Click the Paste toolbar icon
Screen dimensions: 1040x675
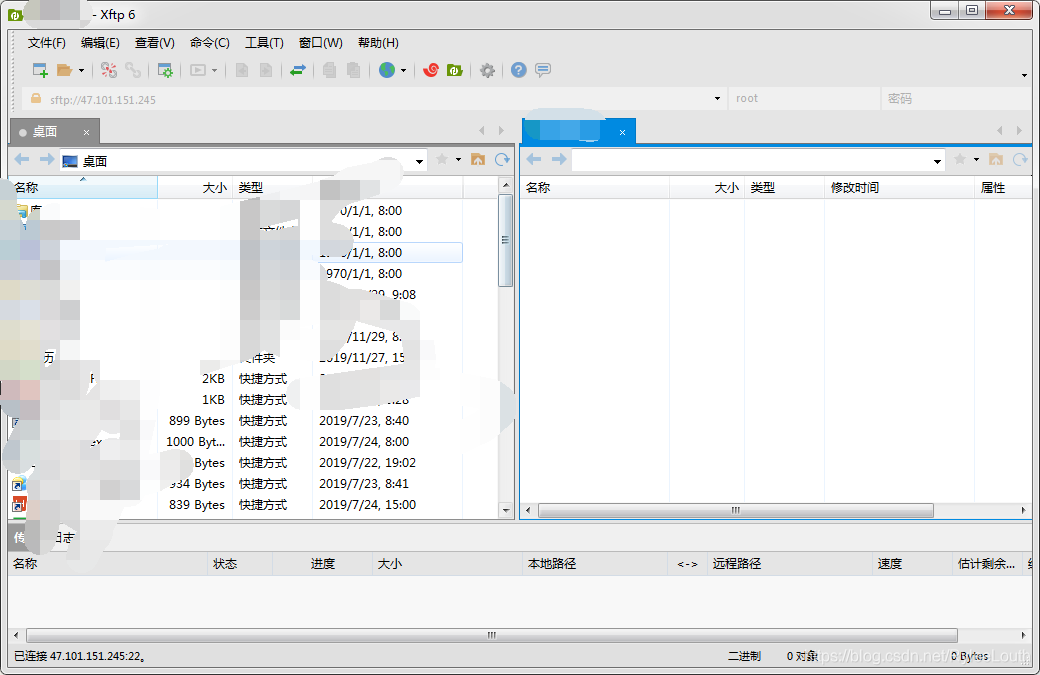tap(354, 70)
